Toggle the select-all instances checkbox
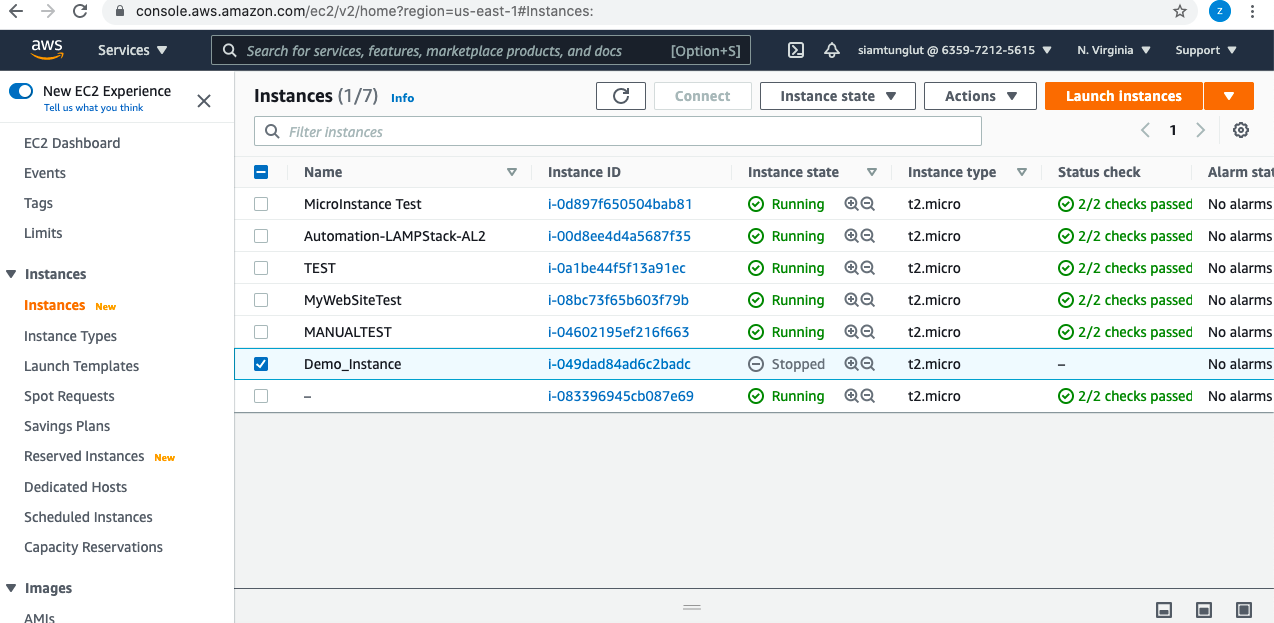Screen dimensions: 1274x623 click(261, 172)
